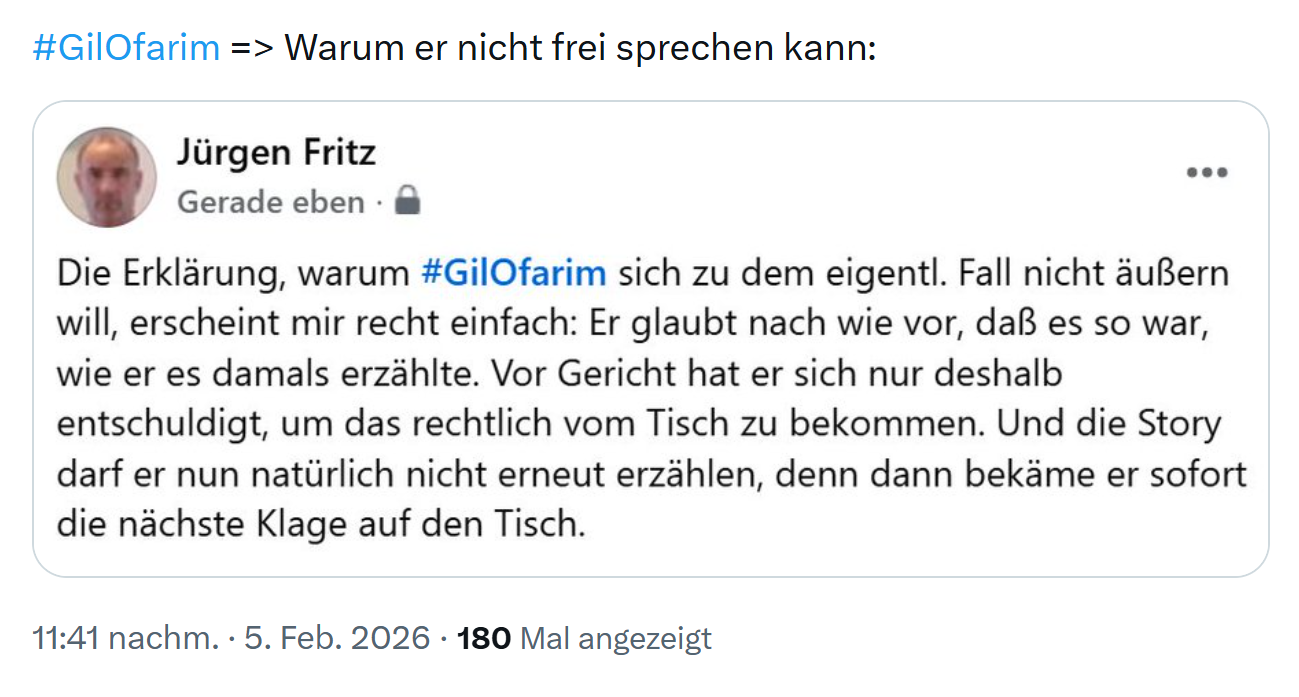Open the Jürgen Fritz author name
This screenshot has height=697, width=1299.
point(276,153)
